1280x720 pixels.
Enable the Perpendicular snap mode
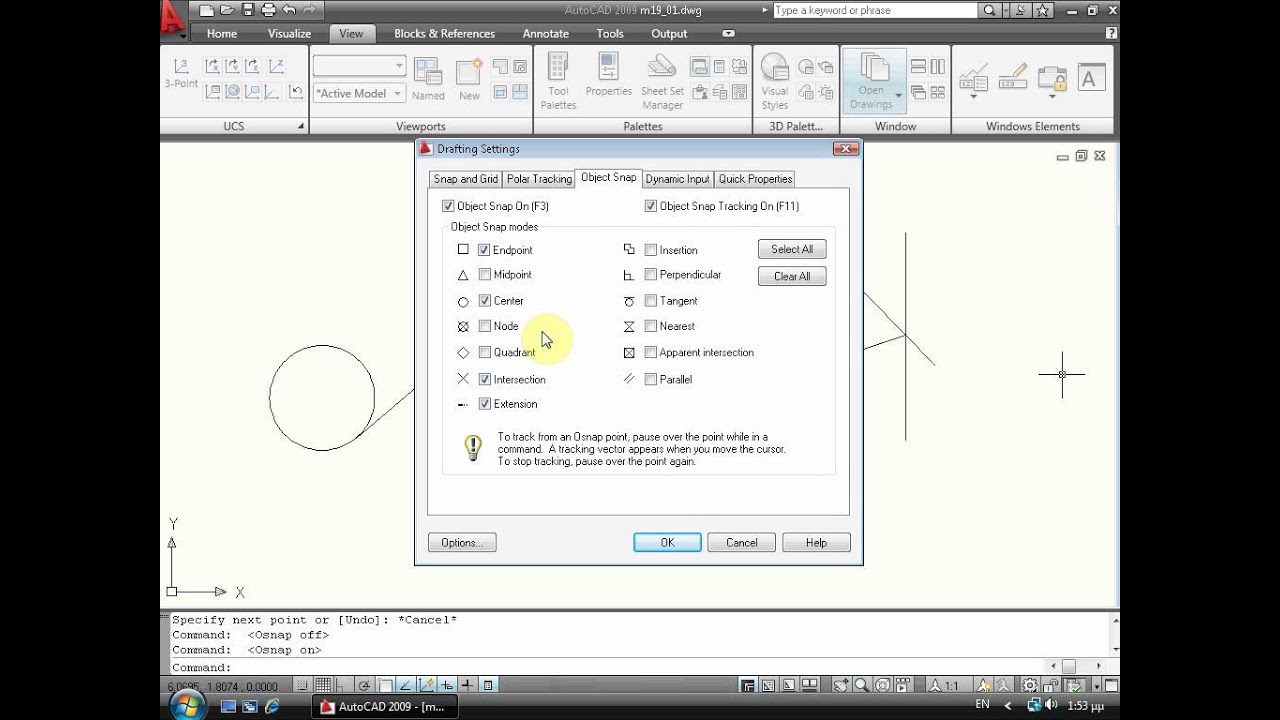(651, 274)
